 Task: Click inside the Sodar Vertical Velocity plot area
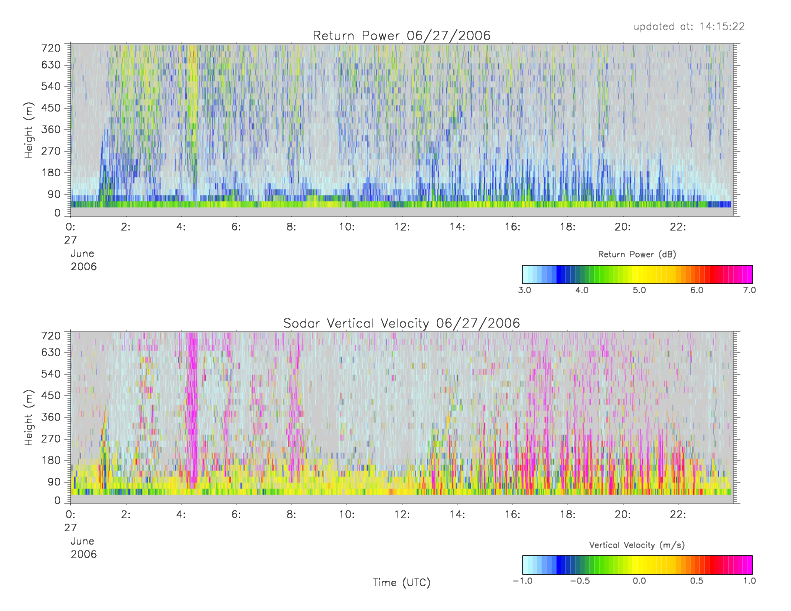click(402, 417)
